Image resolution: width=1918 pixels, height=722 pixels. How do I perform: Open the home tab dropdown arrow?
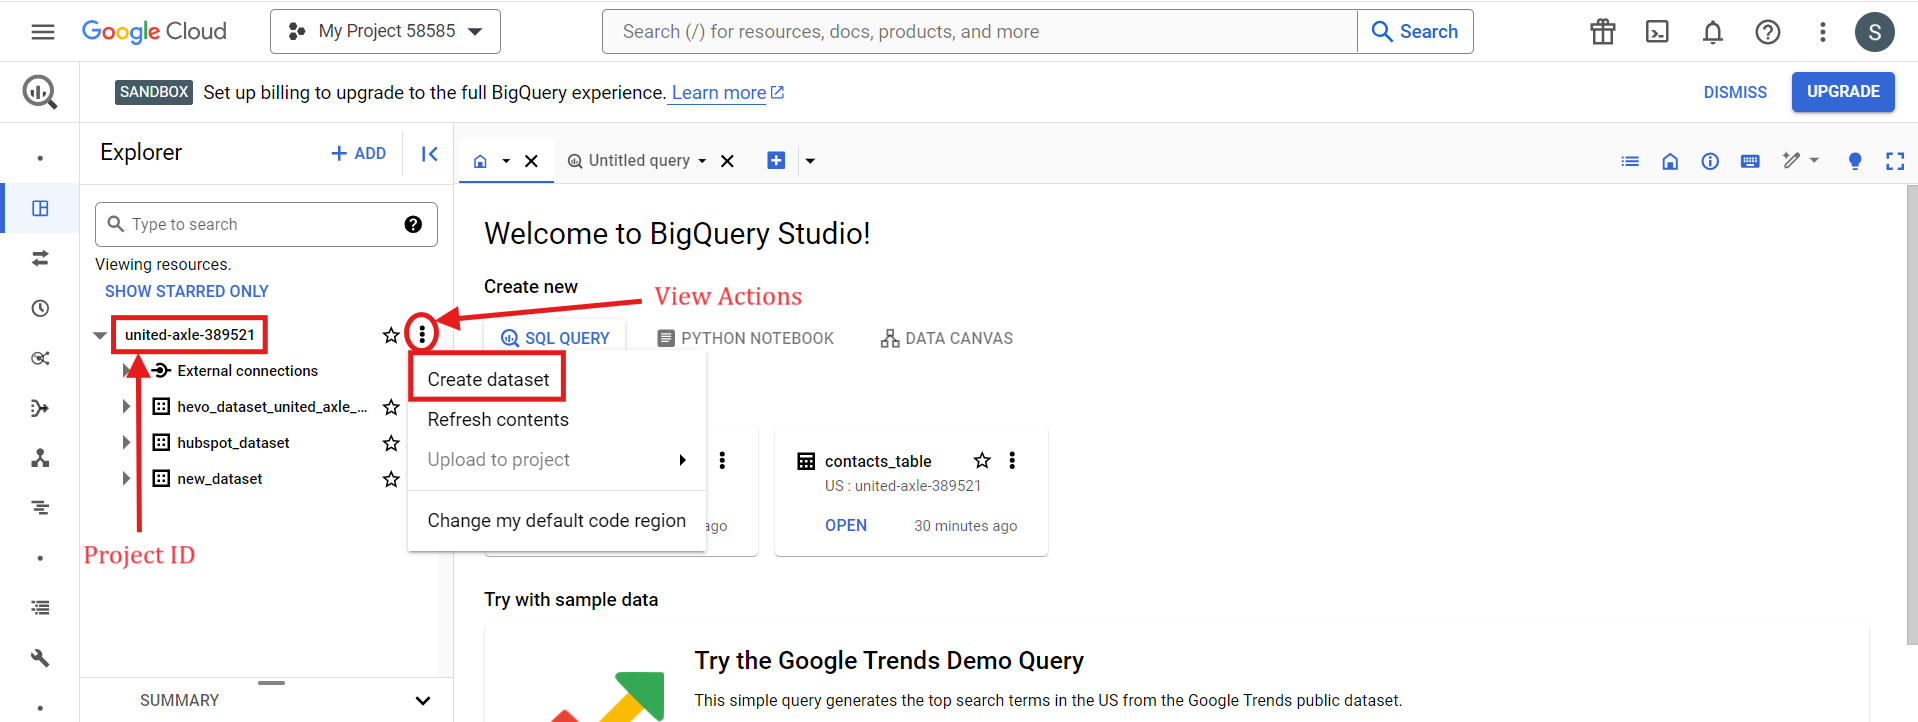506,161
